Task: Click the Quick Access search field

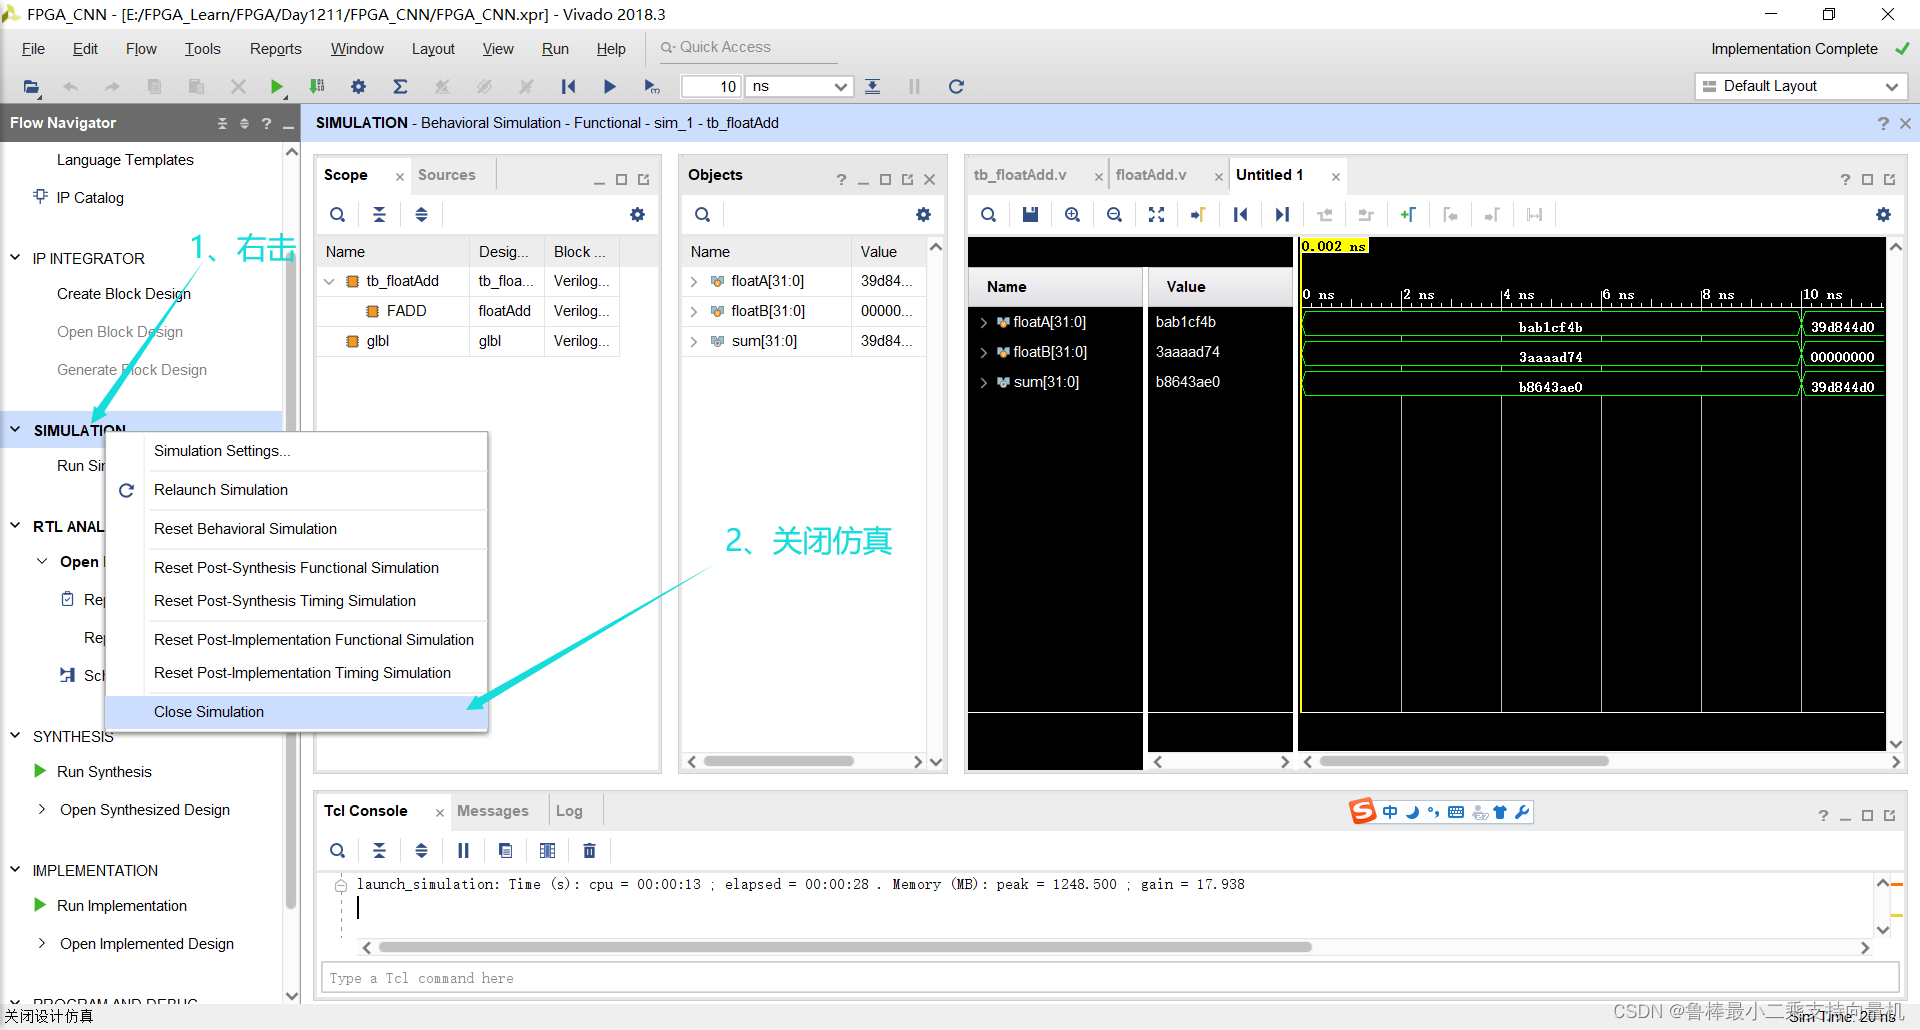Action: [x=747, y=47]
